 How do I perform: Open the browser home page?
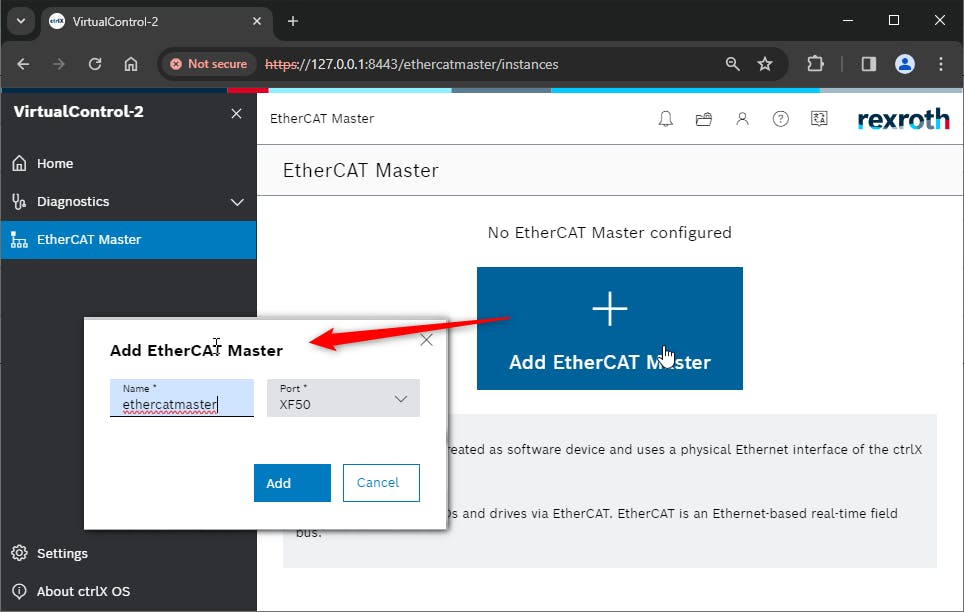click(131, 64)
